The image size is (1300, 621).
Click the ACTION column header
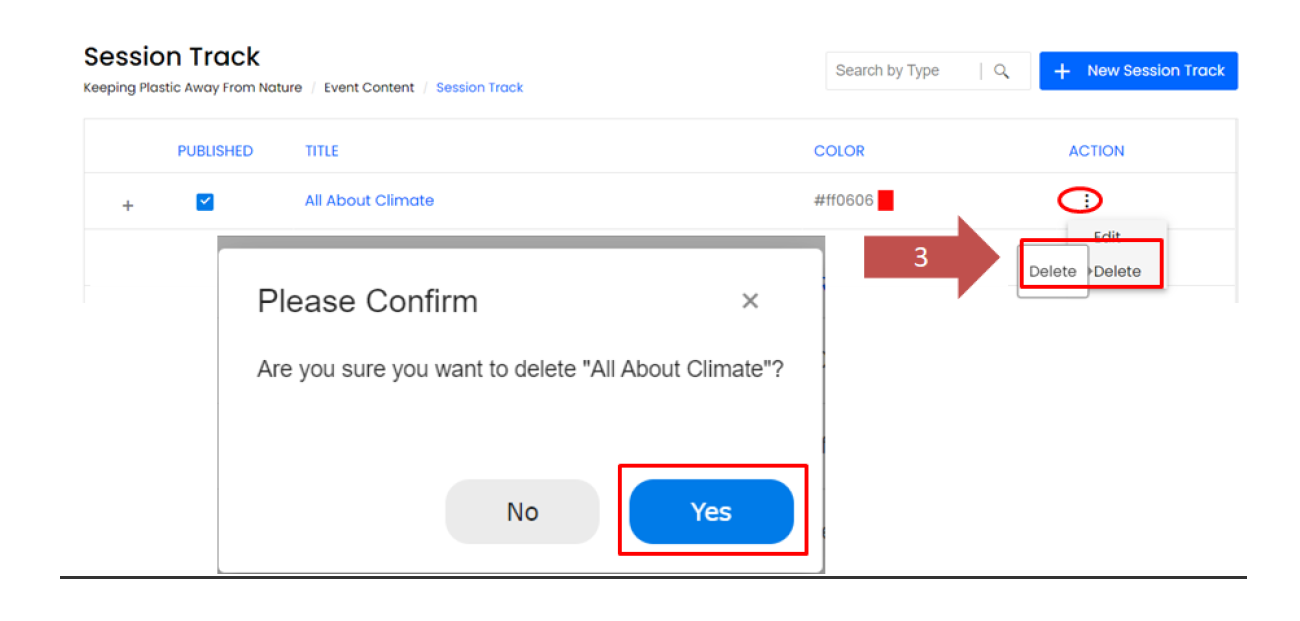tap(1096, 151)
